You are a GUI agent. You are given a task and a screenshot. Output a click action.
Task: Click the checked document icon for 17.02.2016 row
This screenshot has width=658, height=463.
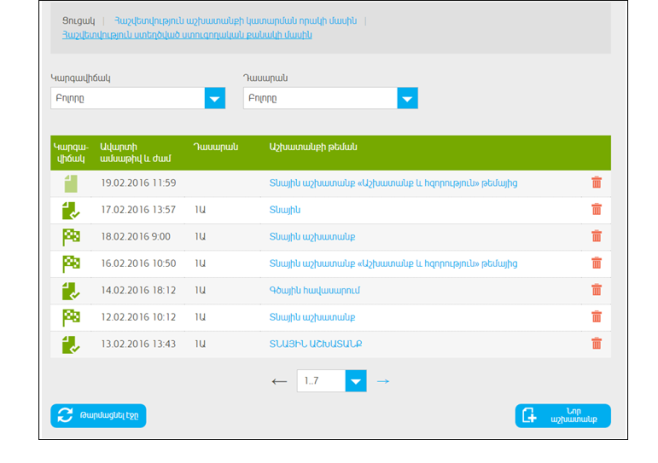pyautogui.click(x=70, y=210)
